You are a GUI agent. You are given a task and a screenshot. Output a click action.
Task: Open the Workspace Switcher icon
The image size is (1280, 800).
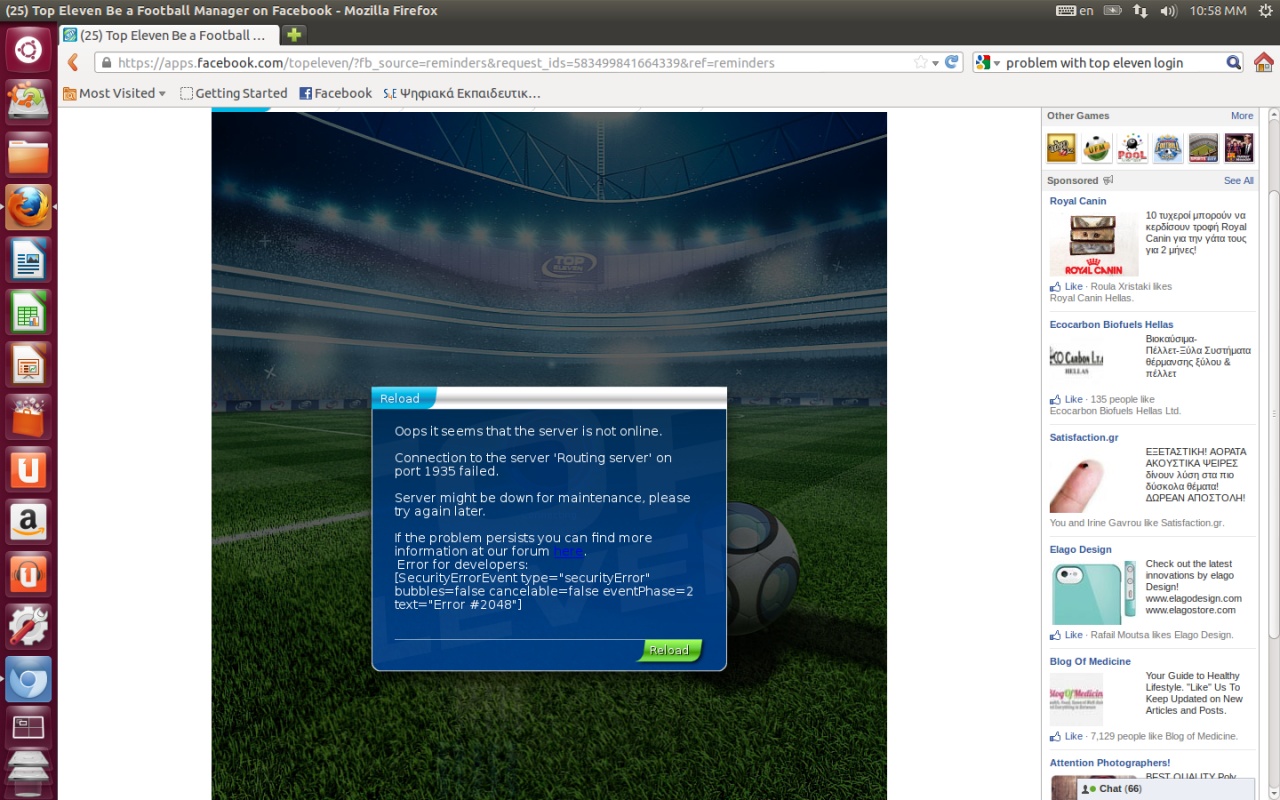(x=28, y=729)
